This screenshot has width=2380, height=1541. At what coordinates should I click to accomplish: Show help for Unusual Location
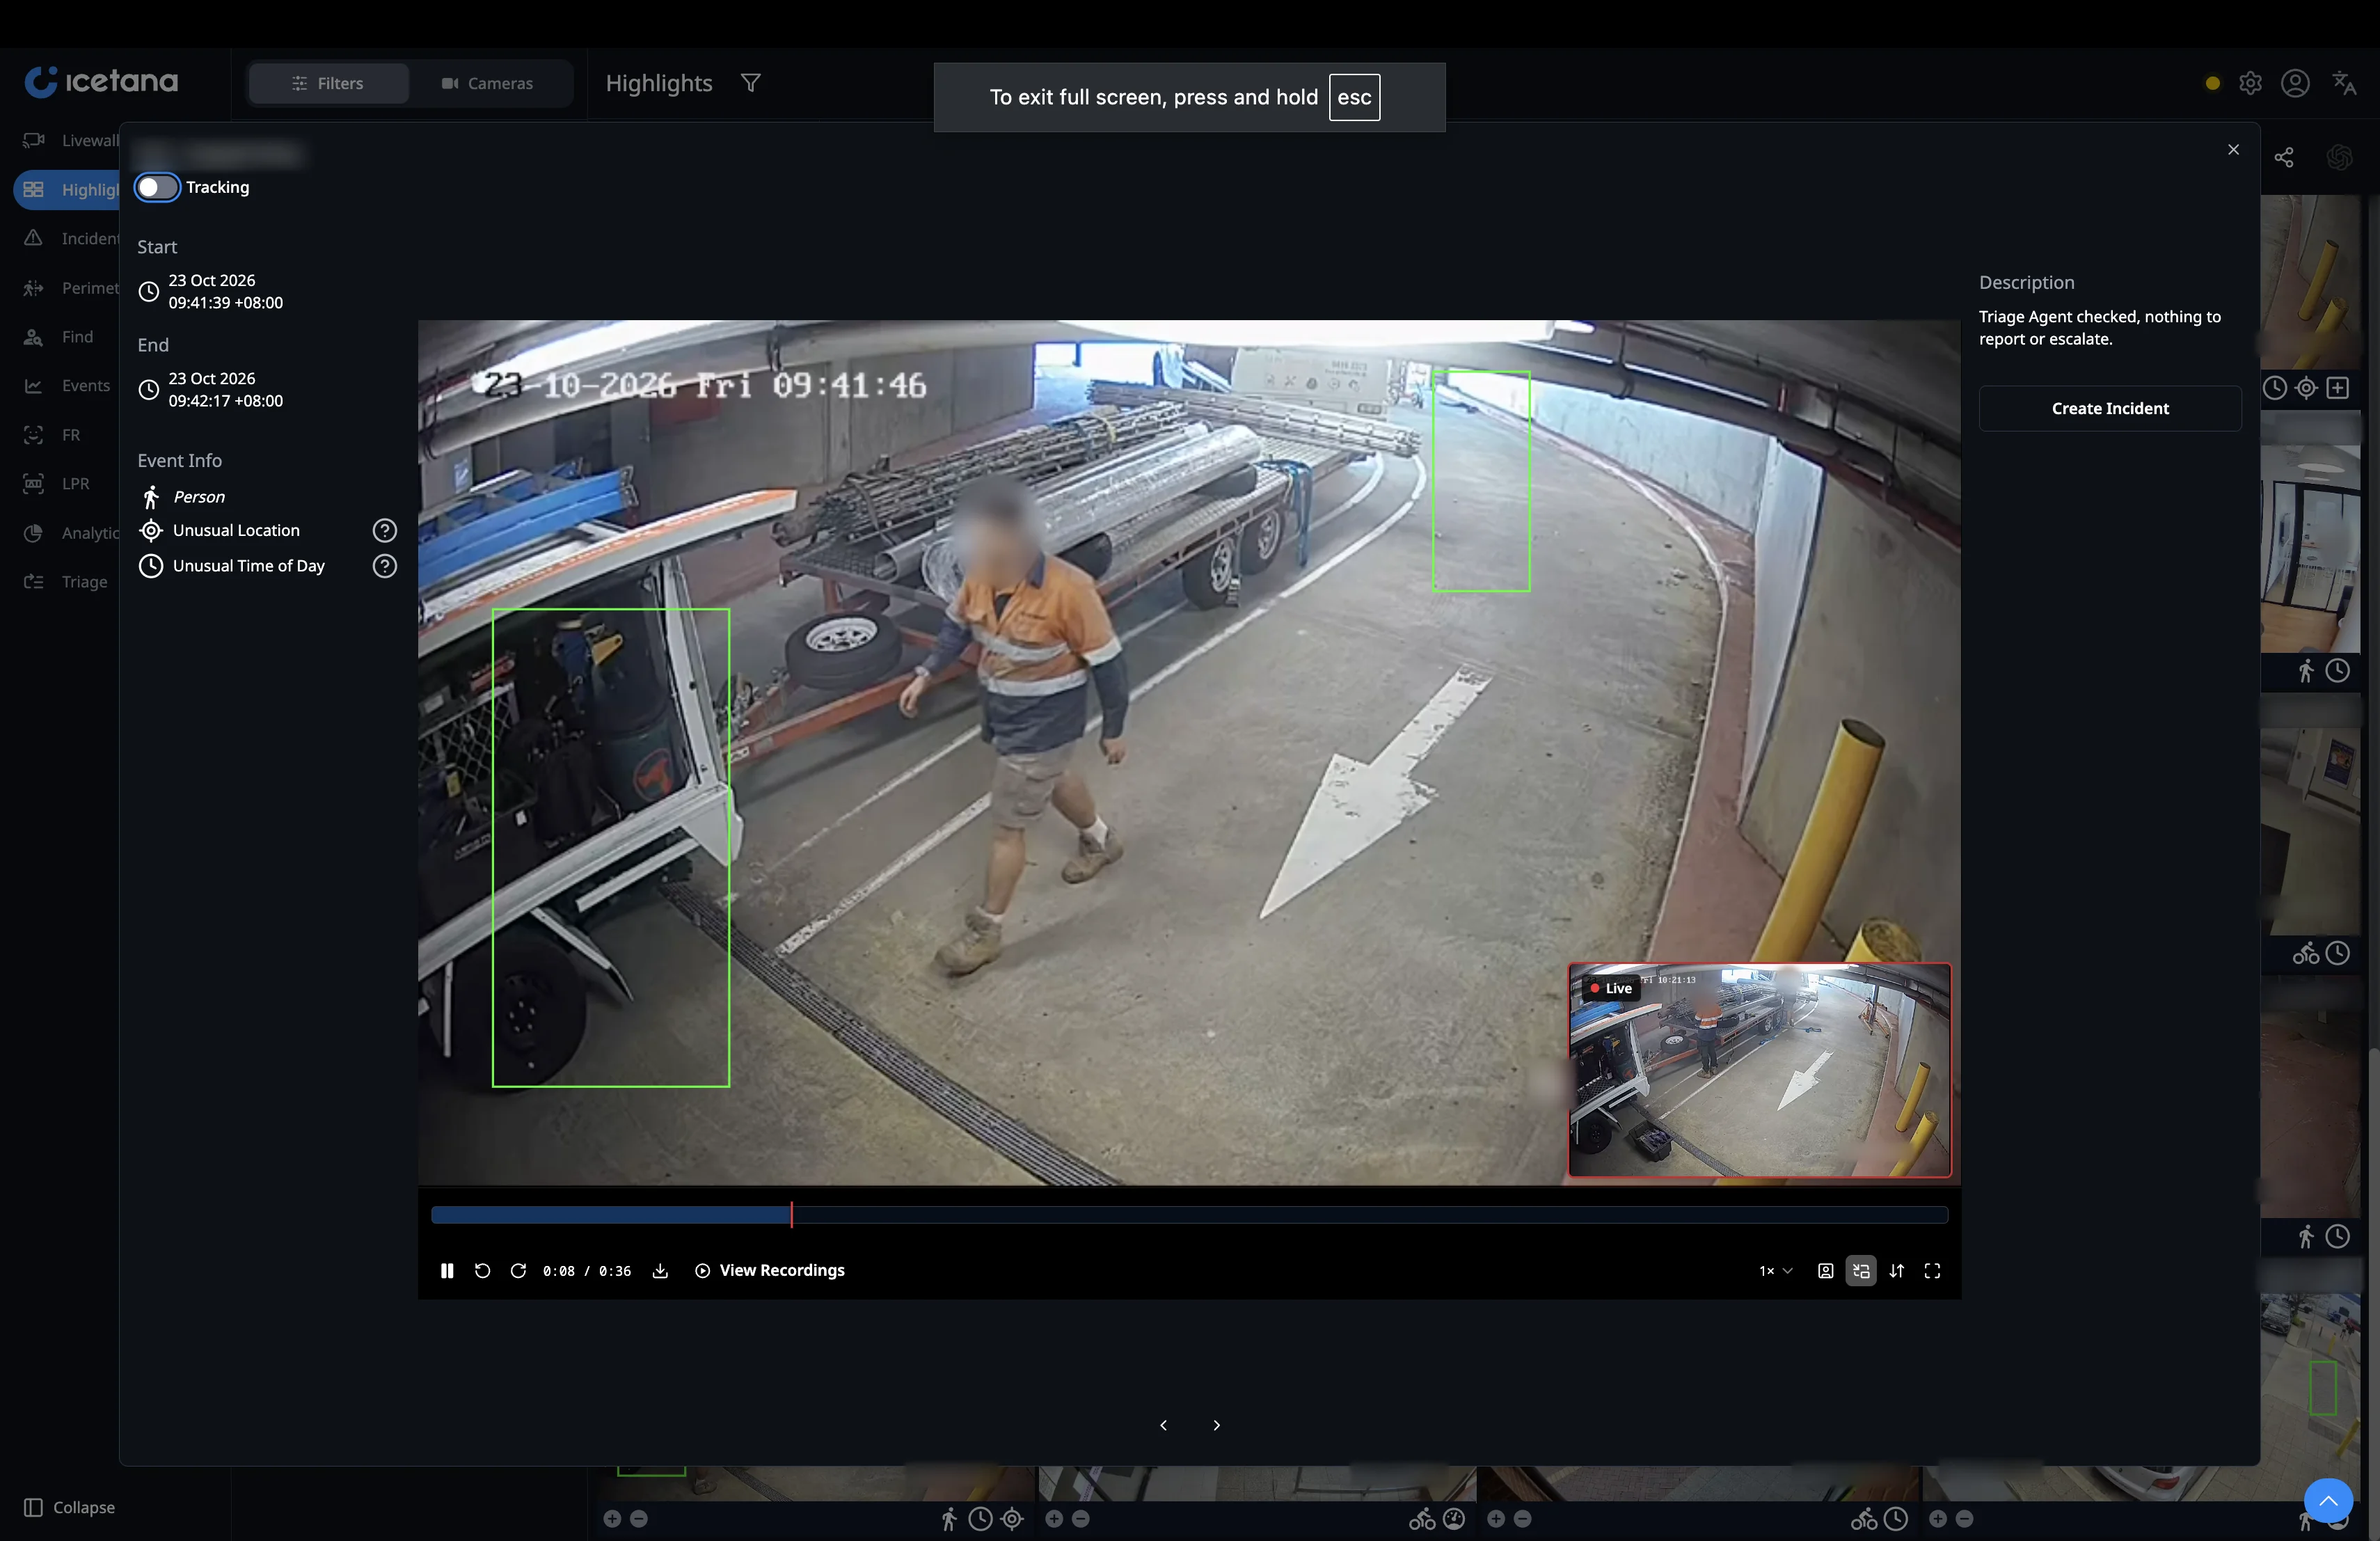click(384, 530)
